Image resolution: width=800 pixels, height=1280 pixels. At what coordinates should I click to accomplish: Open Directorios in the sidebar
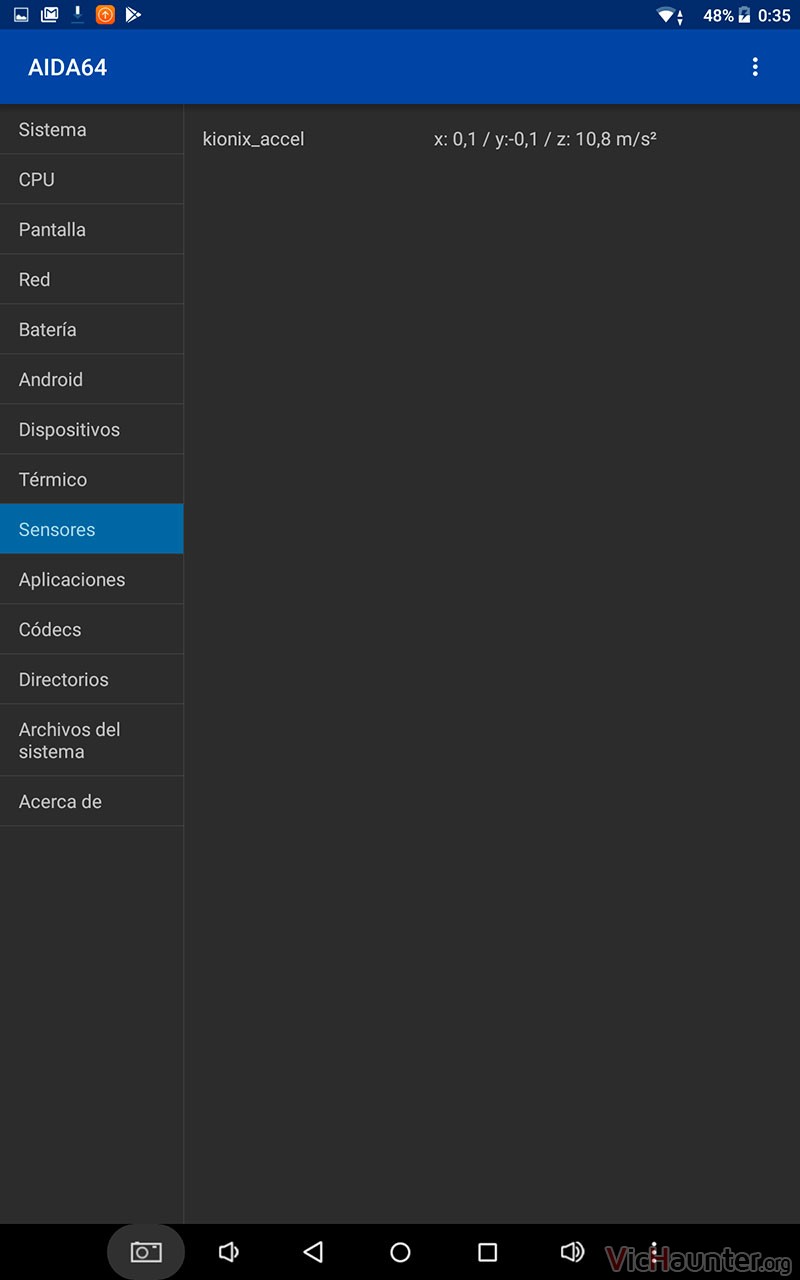(x=92, y=679)
